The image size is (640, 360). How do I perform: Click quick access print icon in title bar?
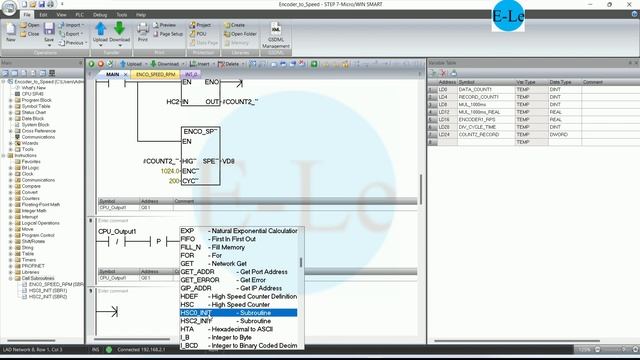(x=50, y=4)
